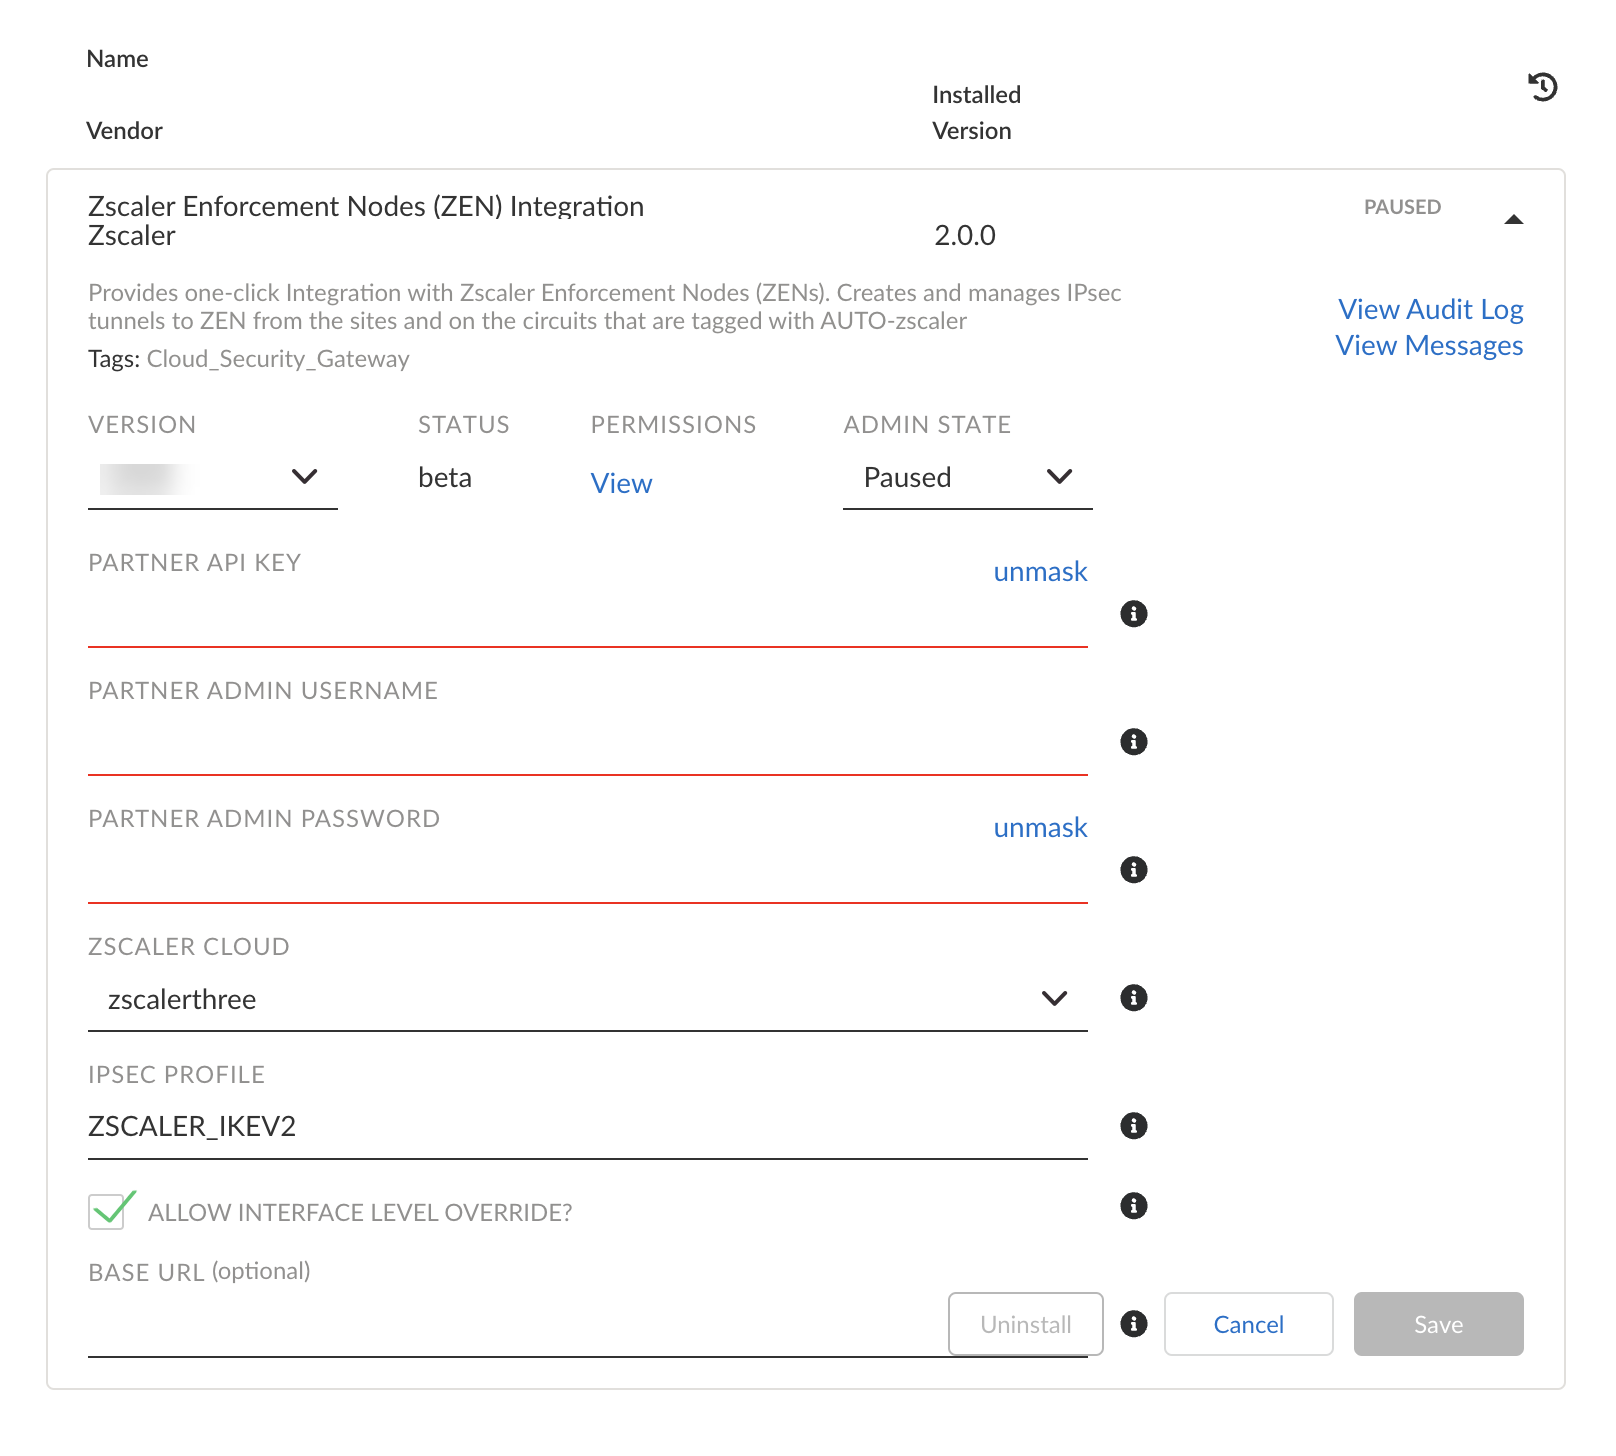This screenshot has width=1616, height=1456.
Task: View the integration permissions
Action: pyautogui.click(x=621, y=484)
